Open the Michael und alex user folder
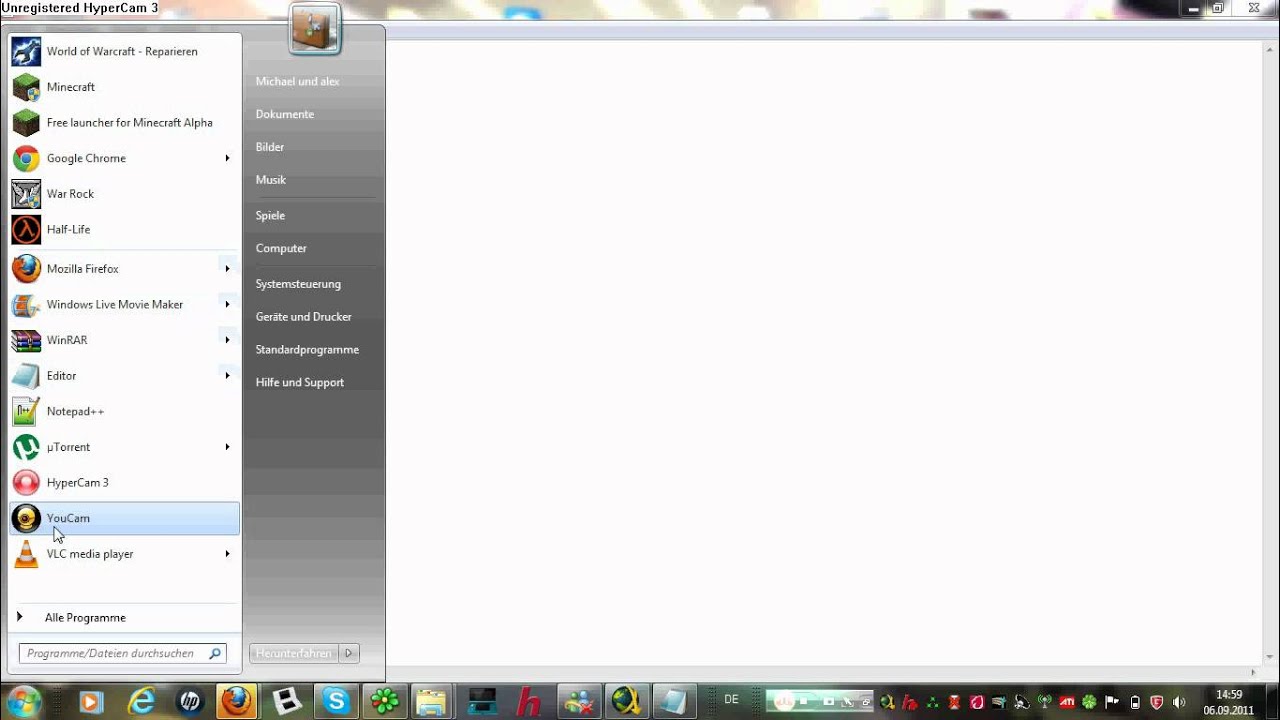 (x=298, y=81)
